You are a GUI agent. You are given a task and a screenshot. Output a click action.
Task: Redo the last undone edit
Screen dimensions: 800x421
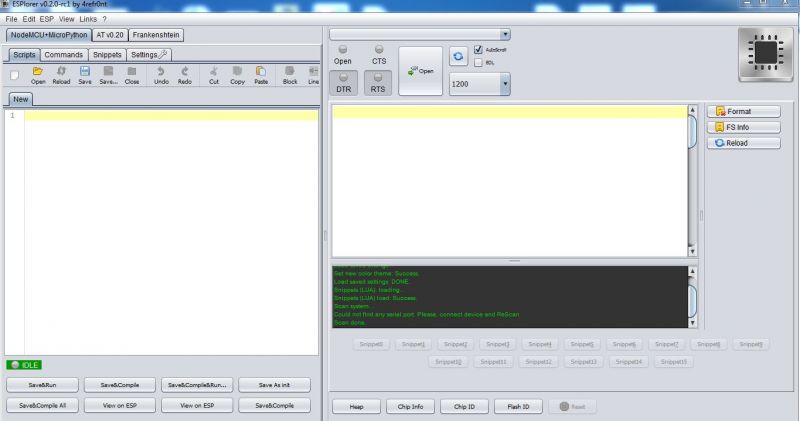pyautogui.click(x=185, y=75)
